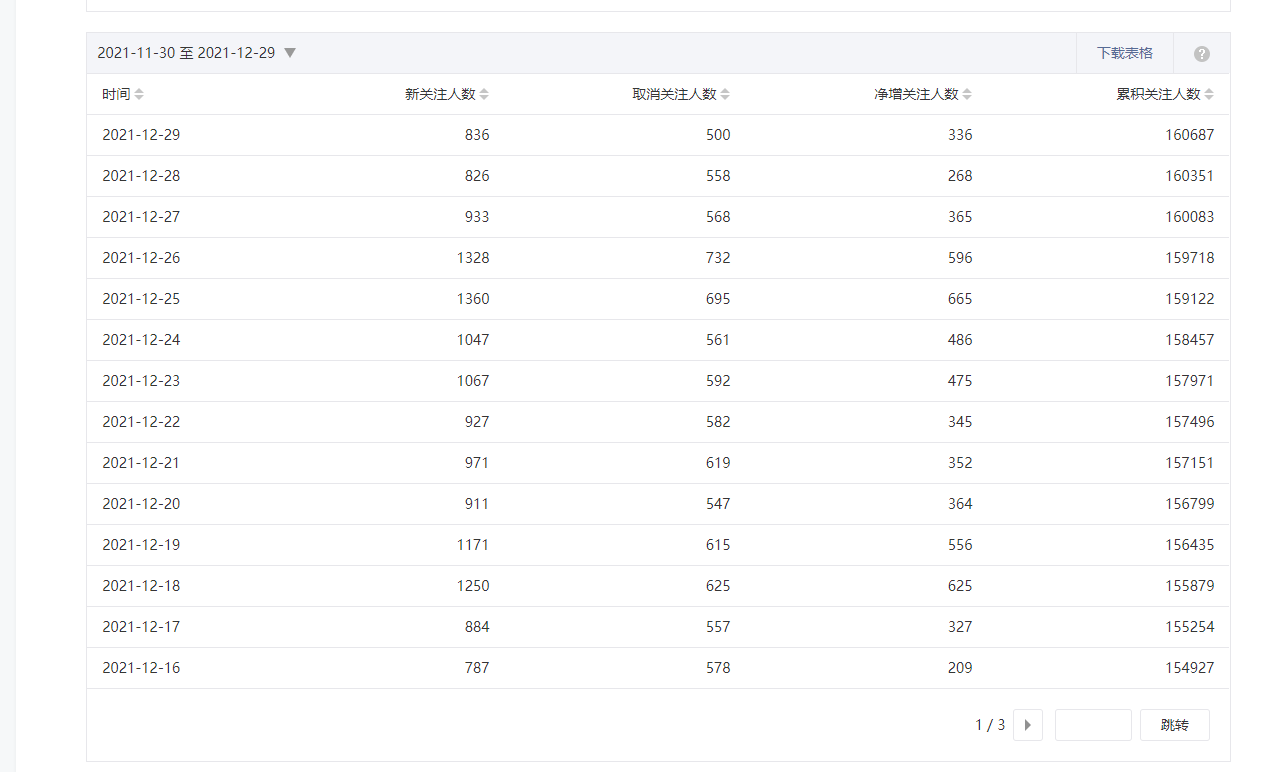The width and height of the screenshot is (1266, 772).
Task: Select date cell 2021-12-24
Action: [x=141, y=340]
